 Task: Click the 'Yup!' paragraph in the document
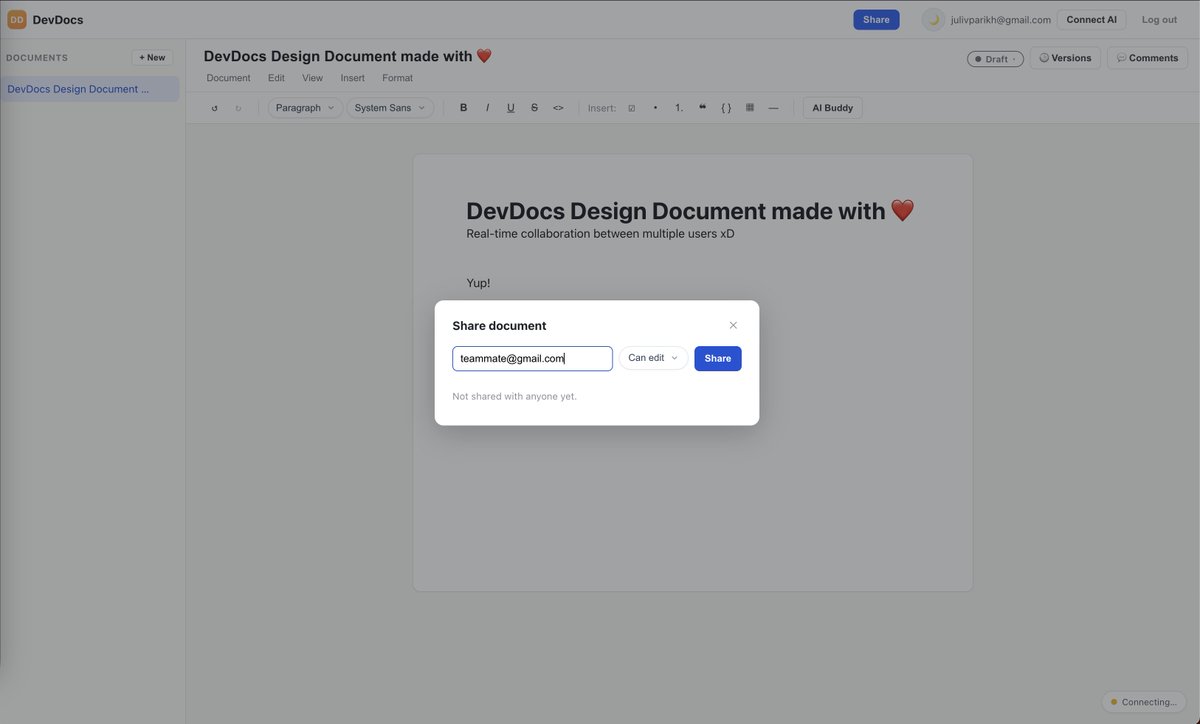point(478,283)
